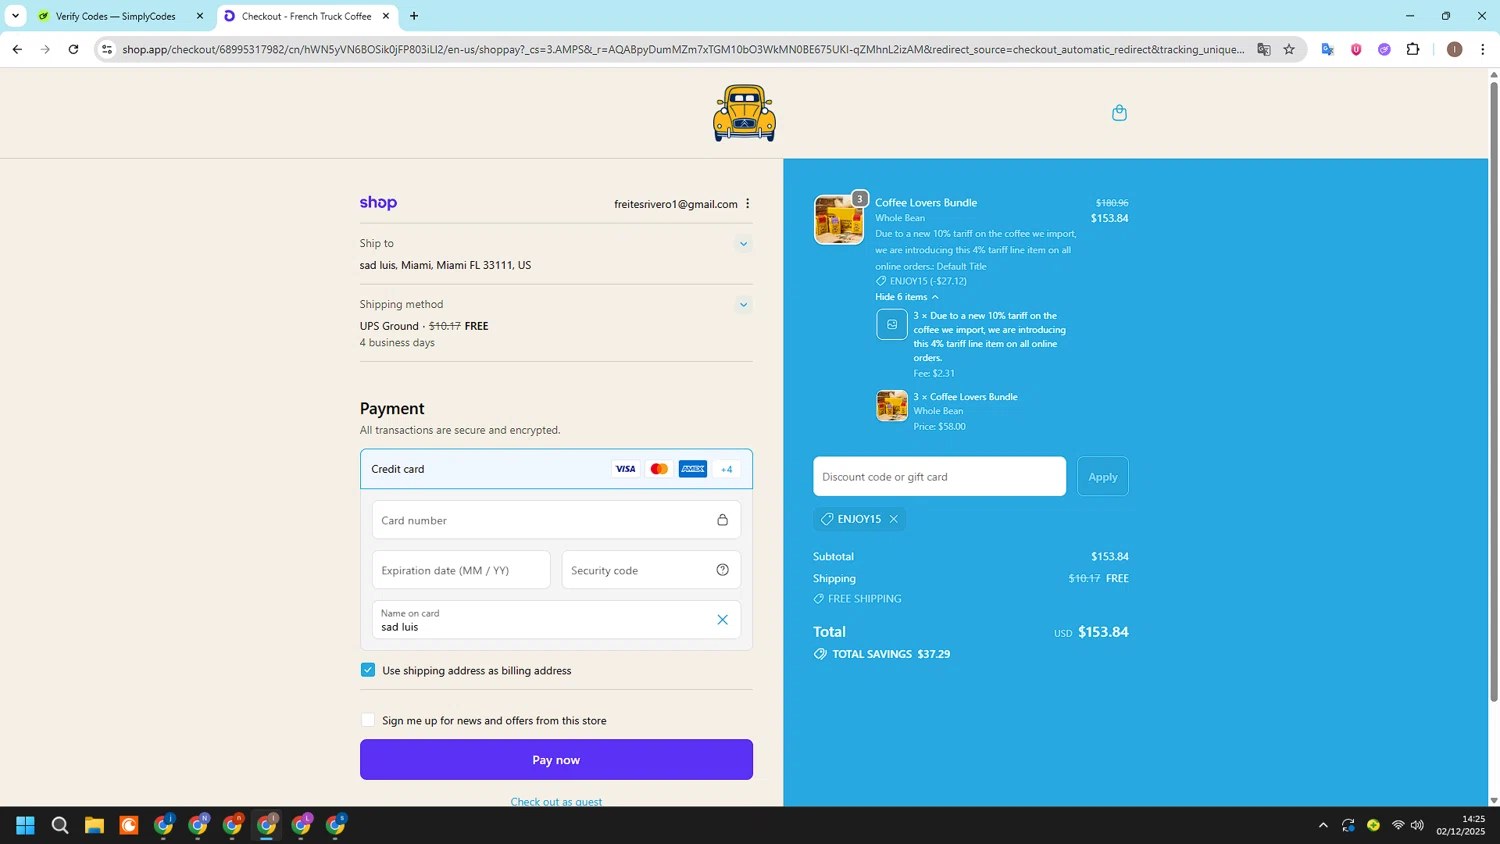Focus the Card number field
Image resolution: width=1500 pixels, height=844 pixels.
(x=556, y=520)
